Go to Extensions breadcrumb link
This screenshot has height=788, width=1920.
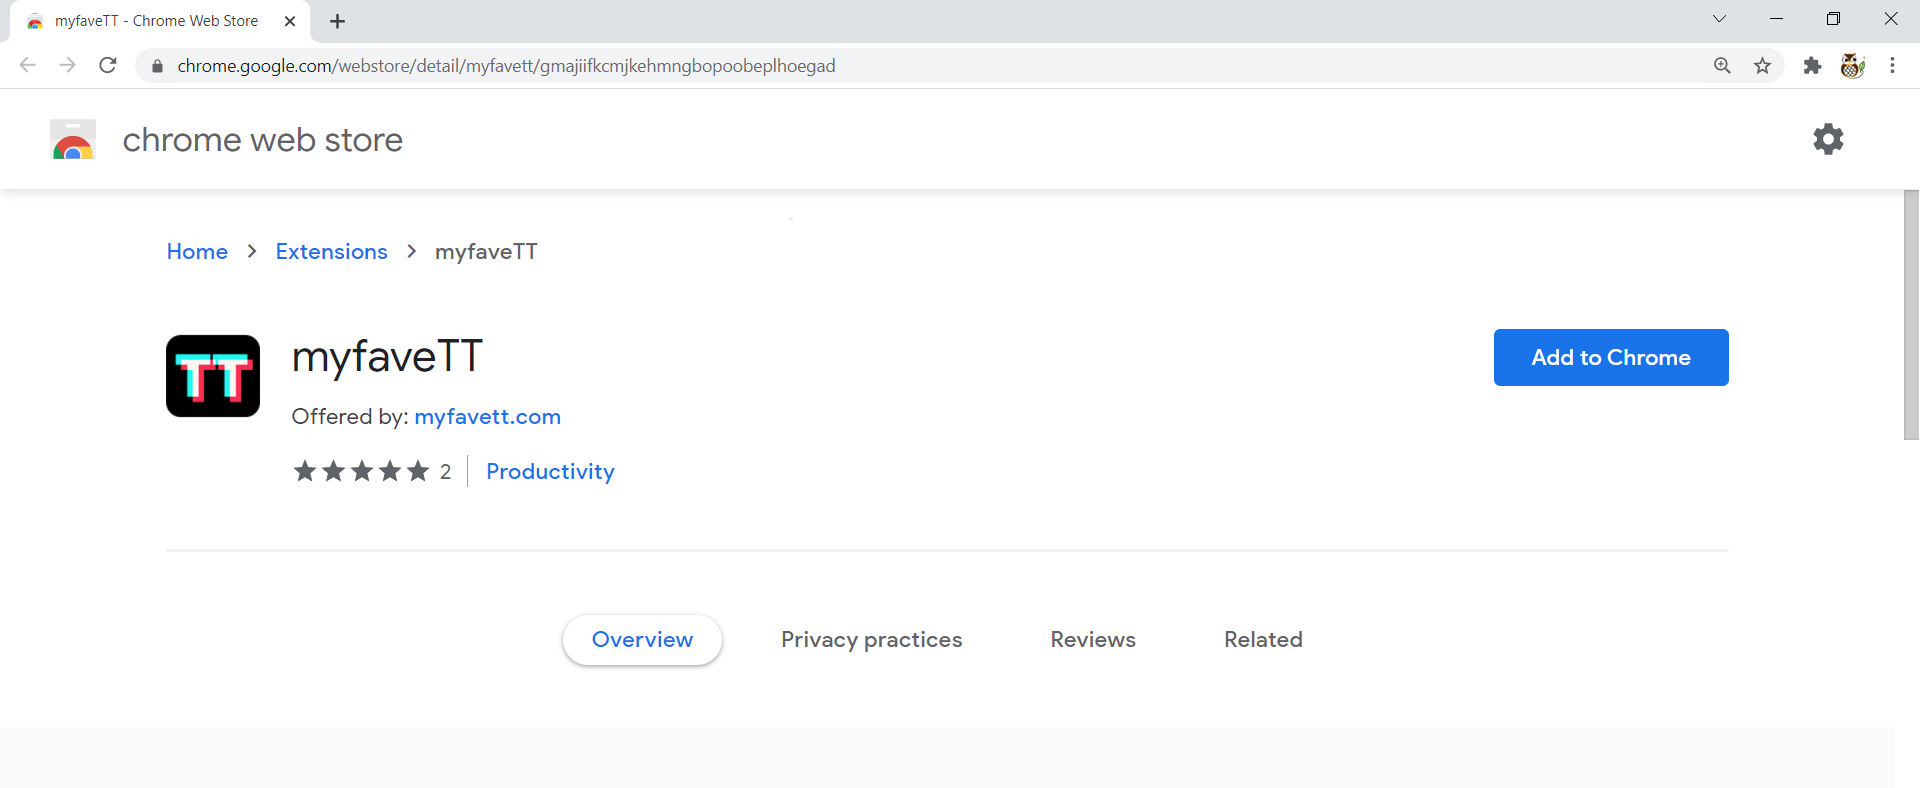pos(331,252)
